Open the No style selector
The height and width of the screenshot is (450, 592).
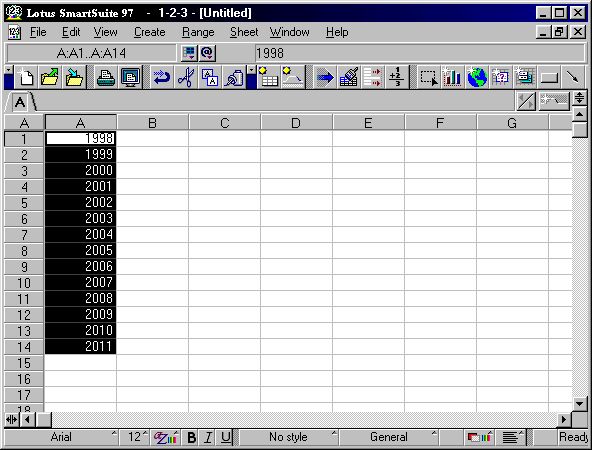tap(289, 437)
